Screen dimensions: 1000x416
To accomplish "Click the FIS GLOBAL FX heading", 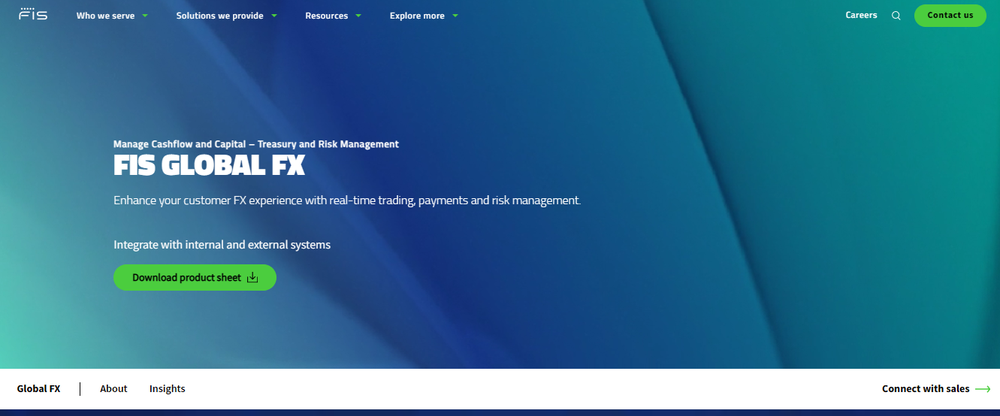I will (209, 166).
